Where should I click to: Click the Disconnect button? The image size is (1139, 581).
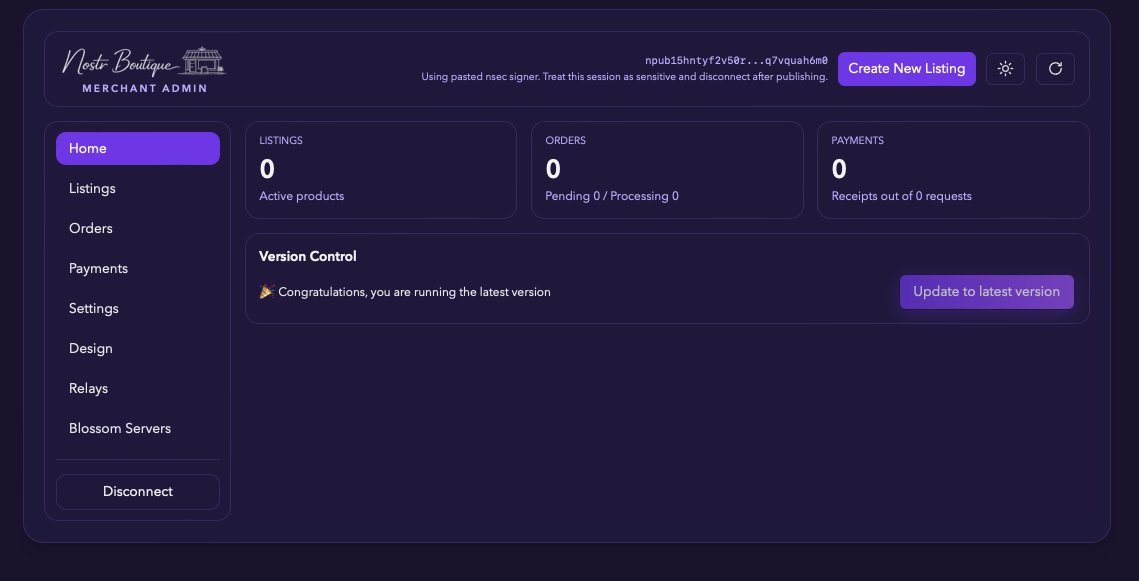[138, 491]
